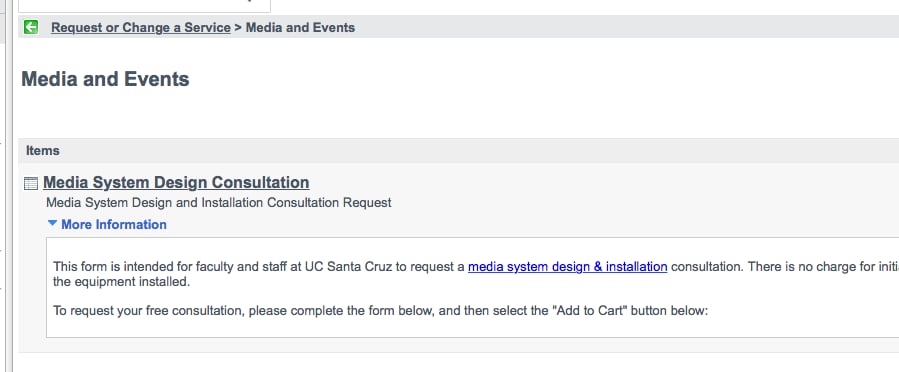Click the Media and Events page heading
This screenshot has height=372, width=899.
[105, 79]
